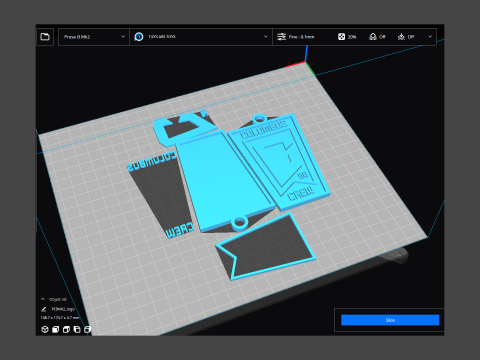The image size is (480, 360).
Task: Open file with the folder icon
Action: (x=45, y=37)
